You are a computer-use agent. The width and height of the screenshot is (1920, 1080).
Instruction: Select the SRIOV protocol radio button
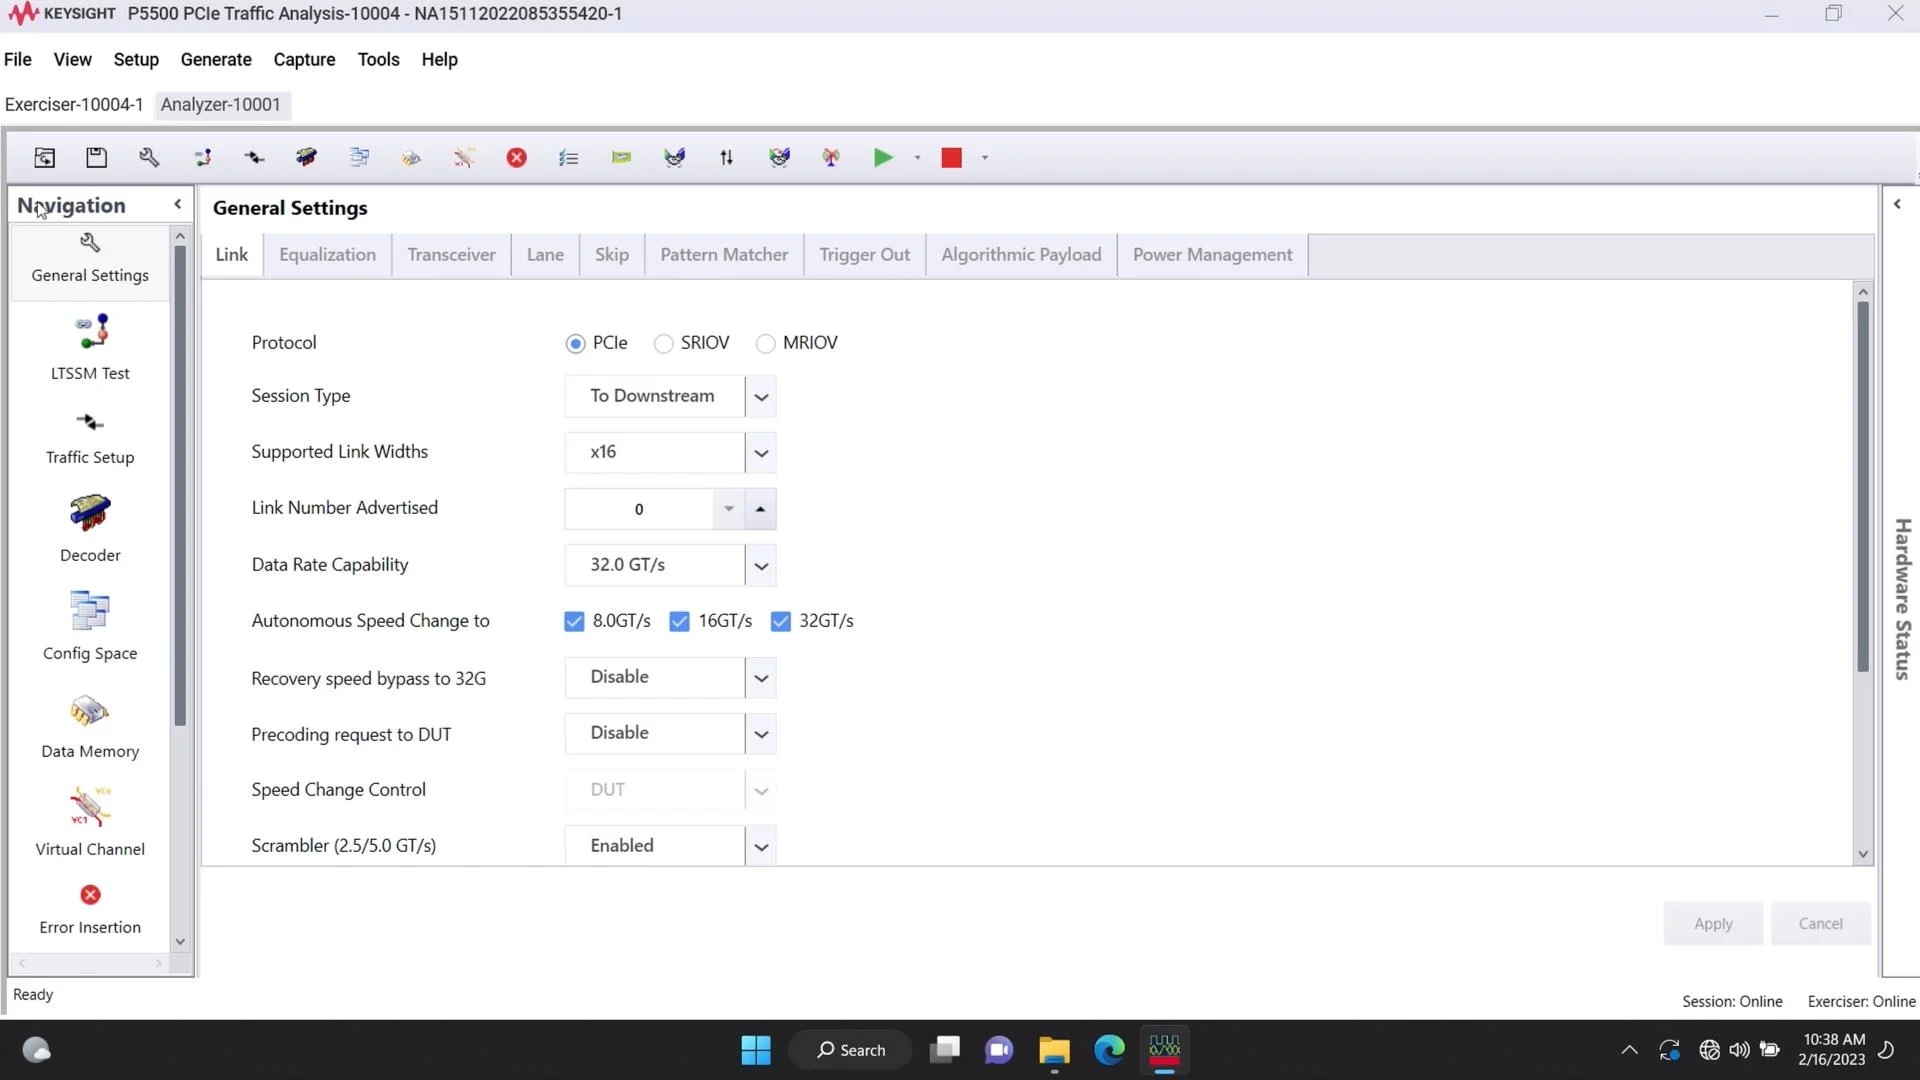663,343
